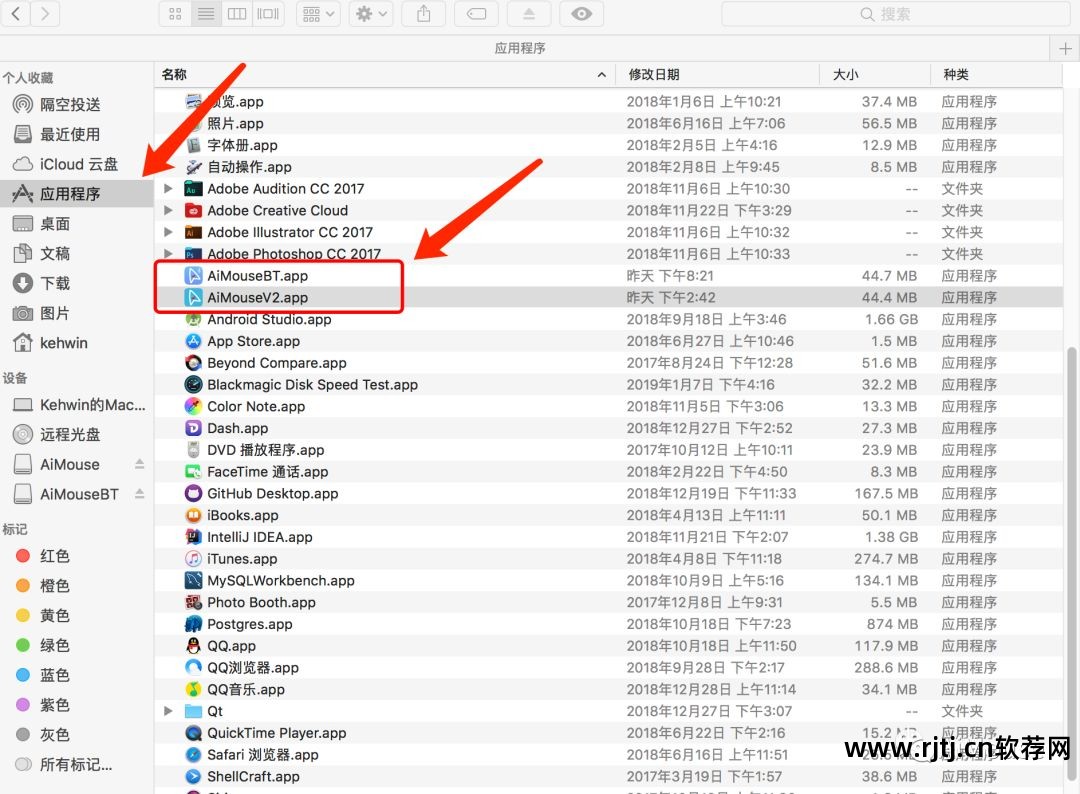Select the GitHub Desktop.app icon
Viewport: 1080px width, 794px height.
pos(194,493)
